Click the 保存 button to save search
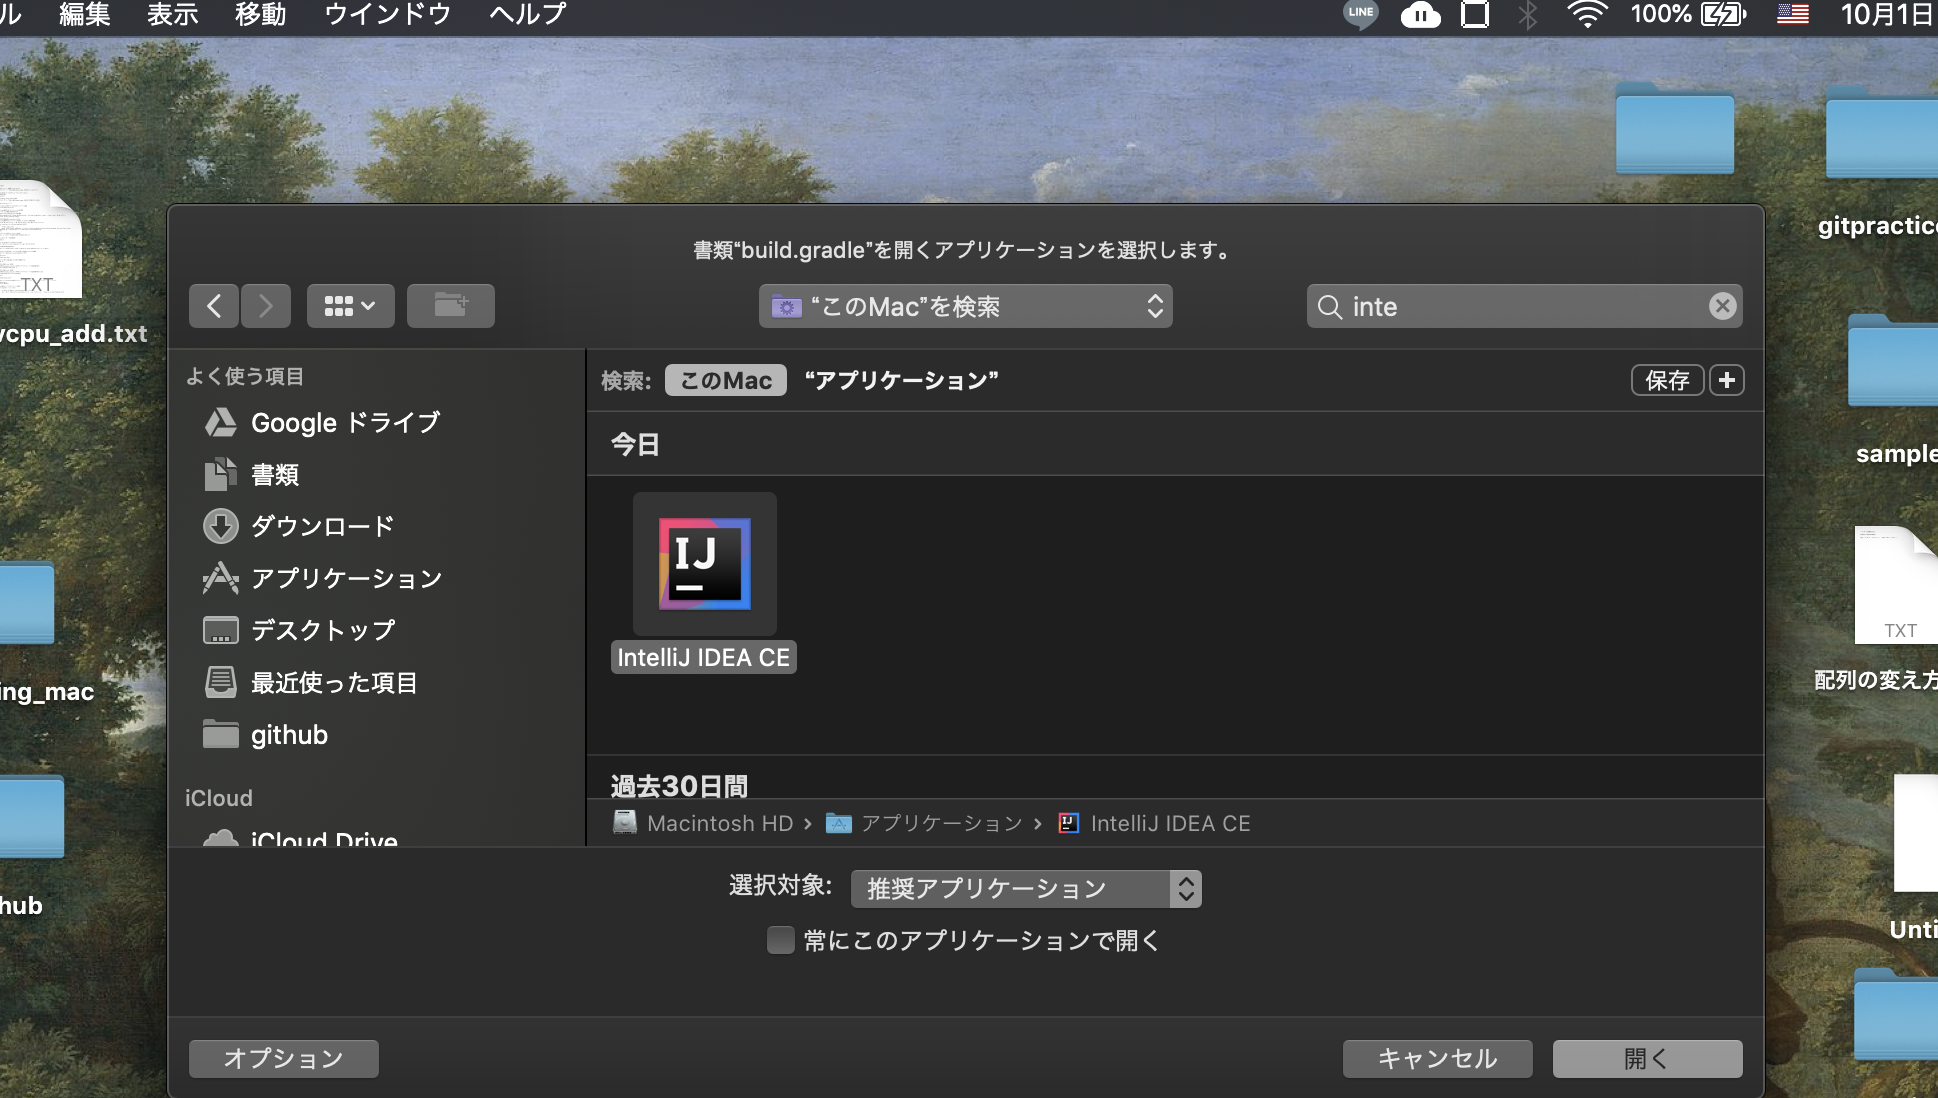1938x1098 pixels. coord(1667,380)
